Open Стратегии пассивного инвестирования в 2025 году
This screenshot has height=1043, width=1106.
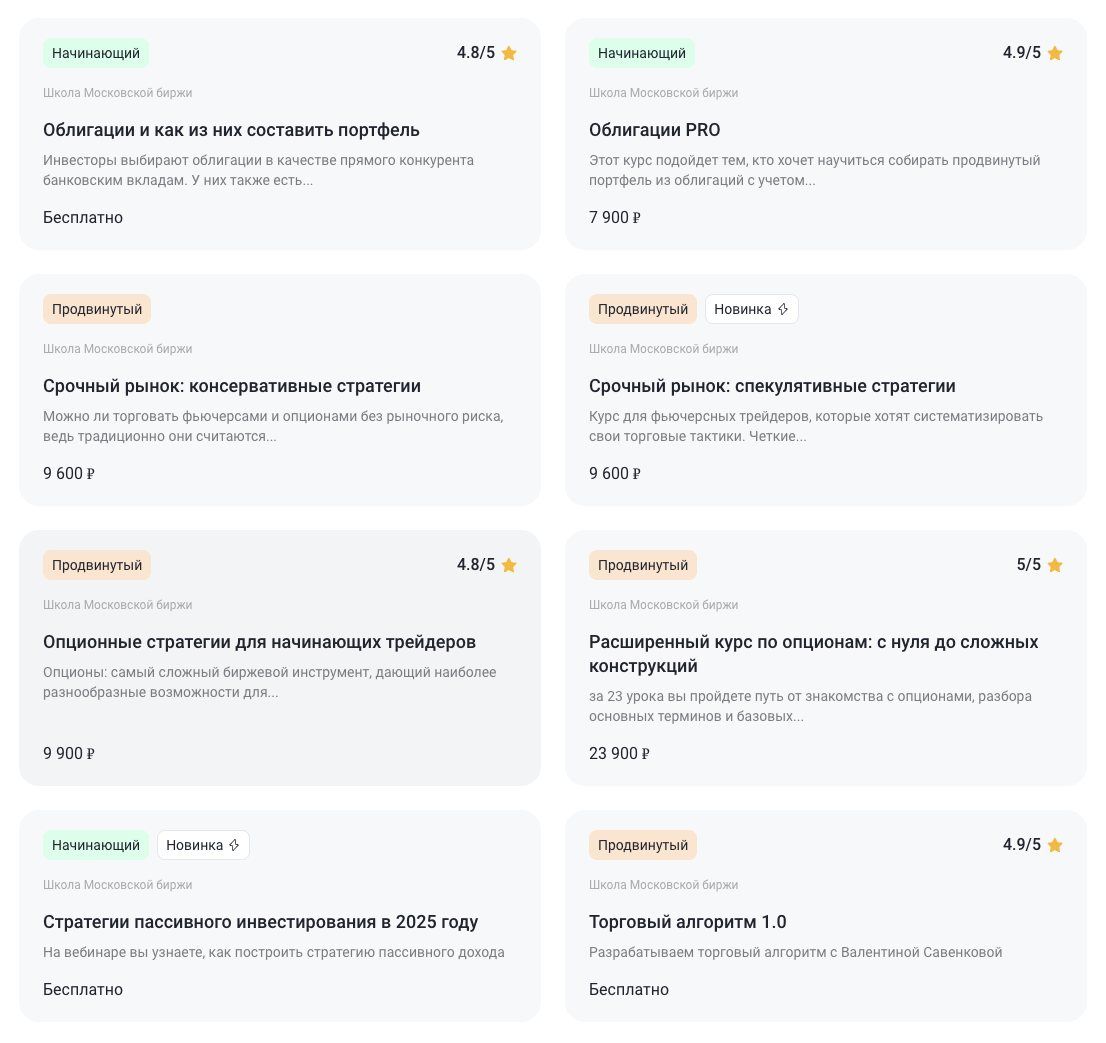pos(260,922)
